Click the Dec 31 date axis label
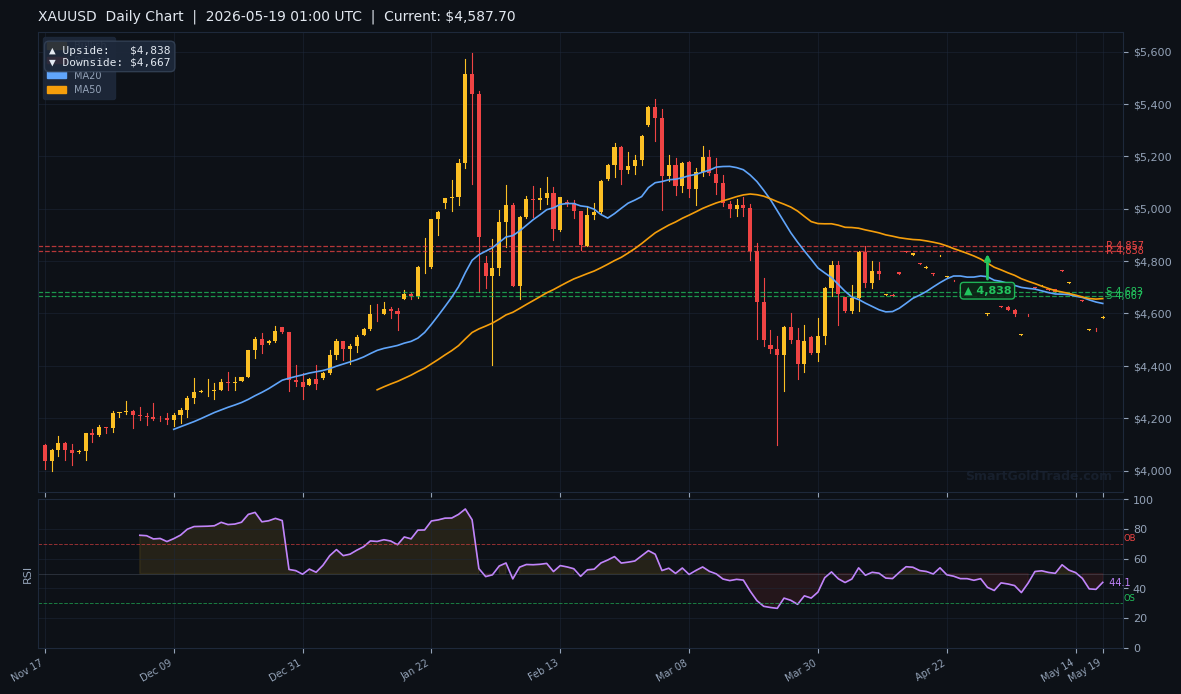 pyautogui.click(x=287, y=668)
